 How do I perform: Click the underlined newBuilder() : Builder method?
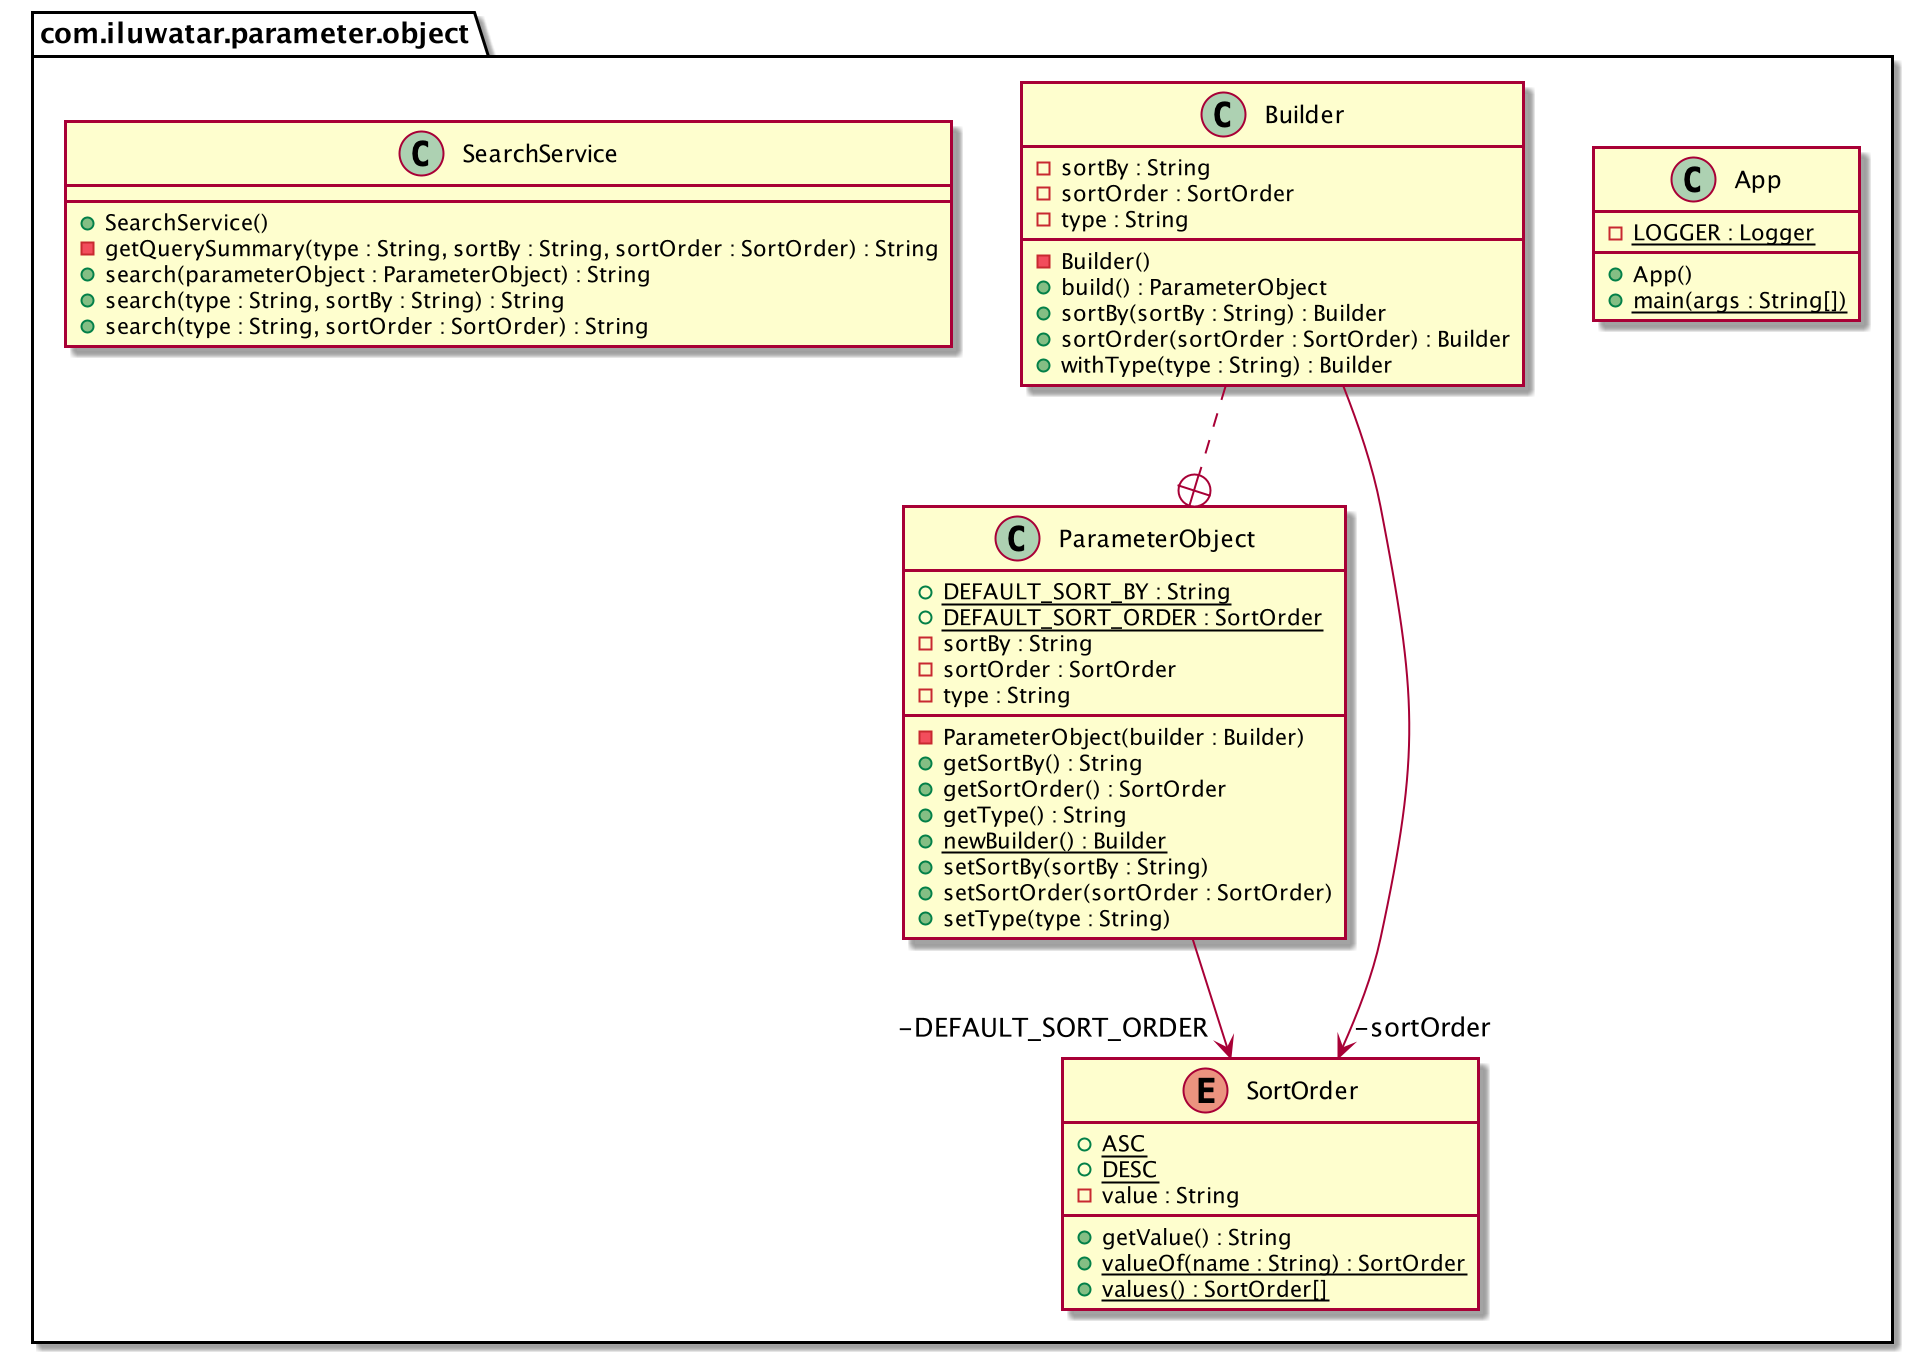(1054, 841)
